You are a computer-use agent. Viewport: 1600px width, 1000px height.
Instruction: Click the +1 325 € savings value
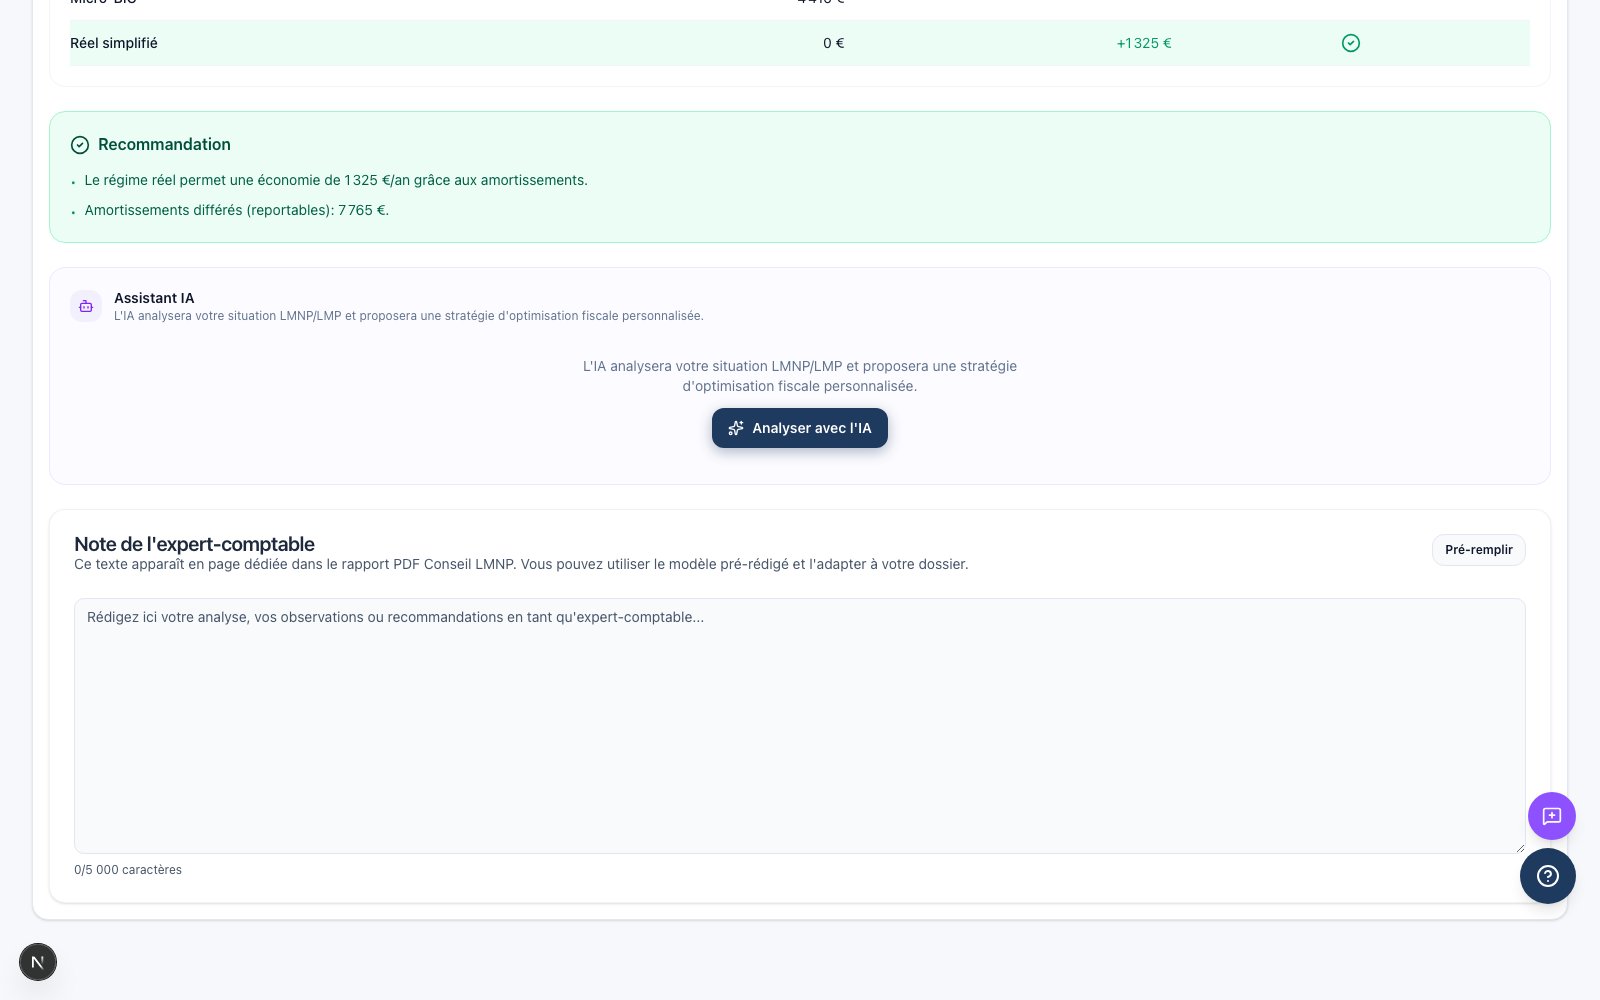pos(1144,43)
